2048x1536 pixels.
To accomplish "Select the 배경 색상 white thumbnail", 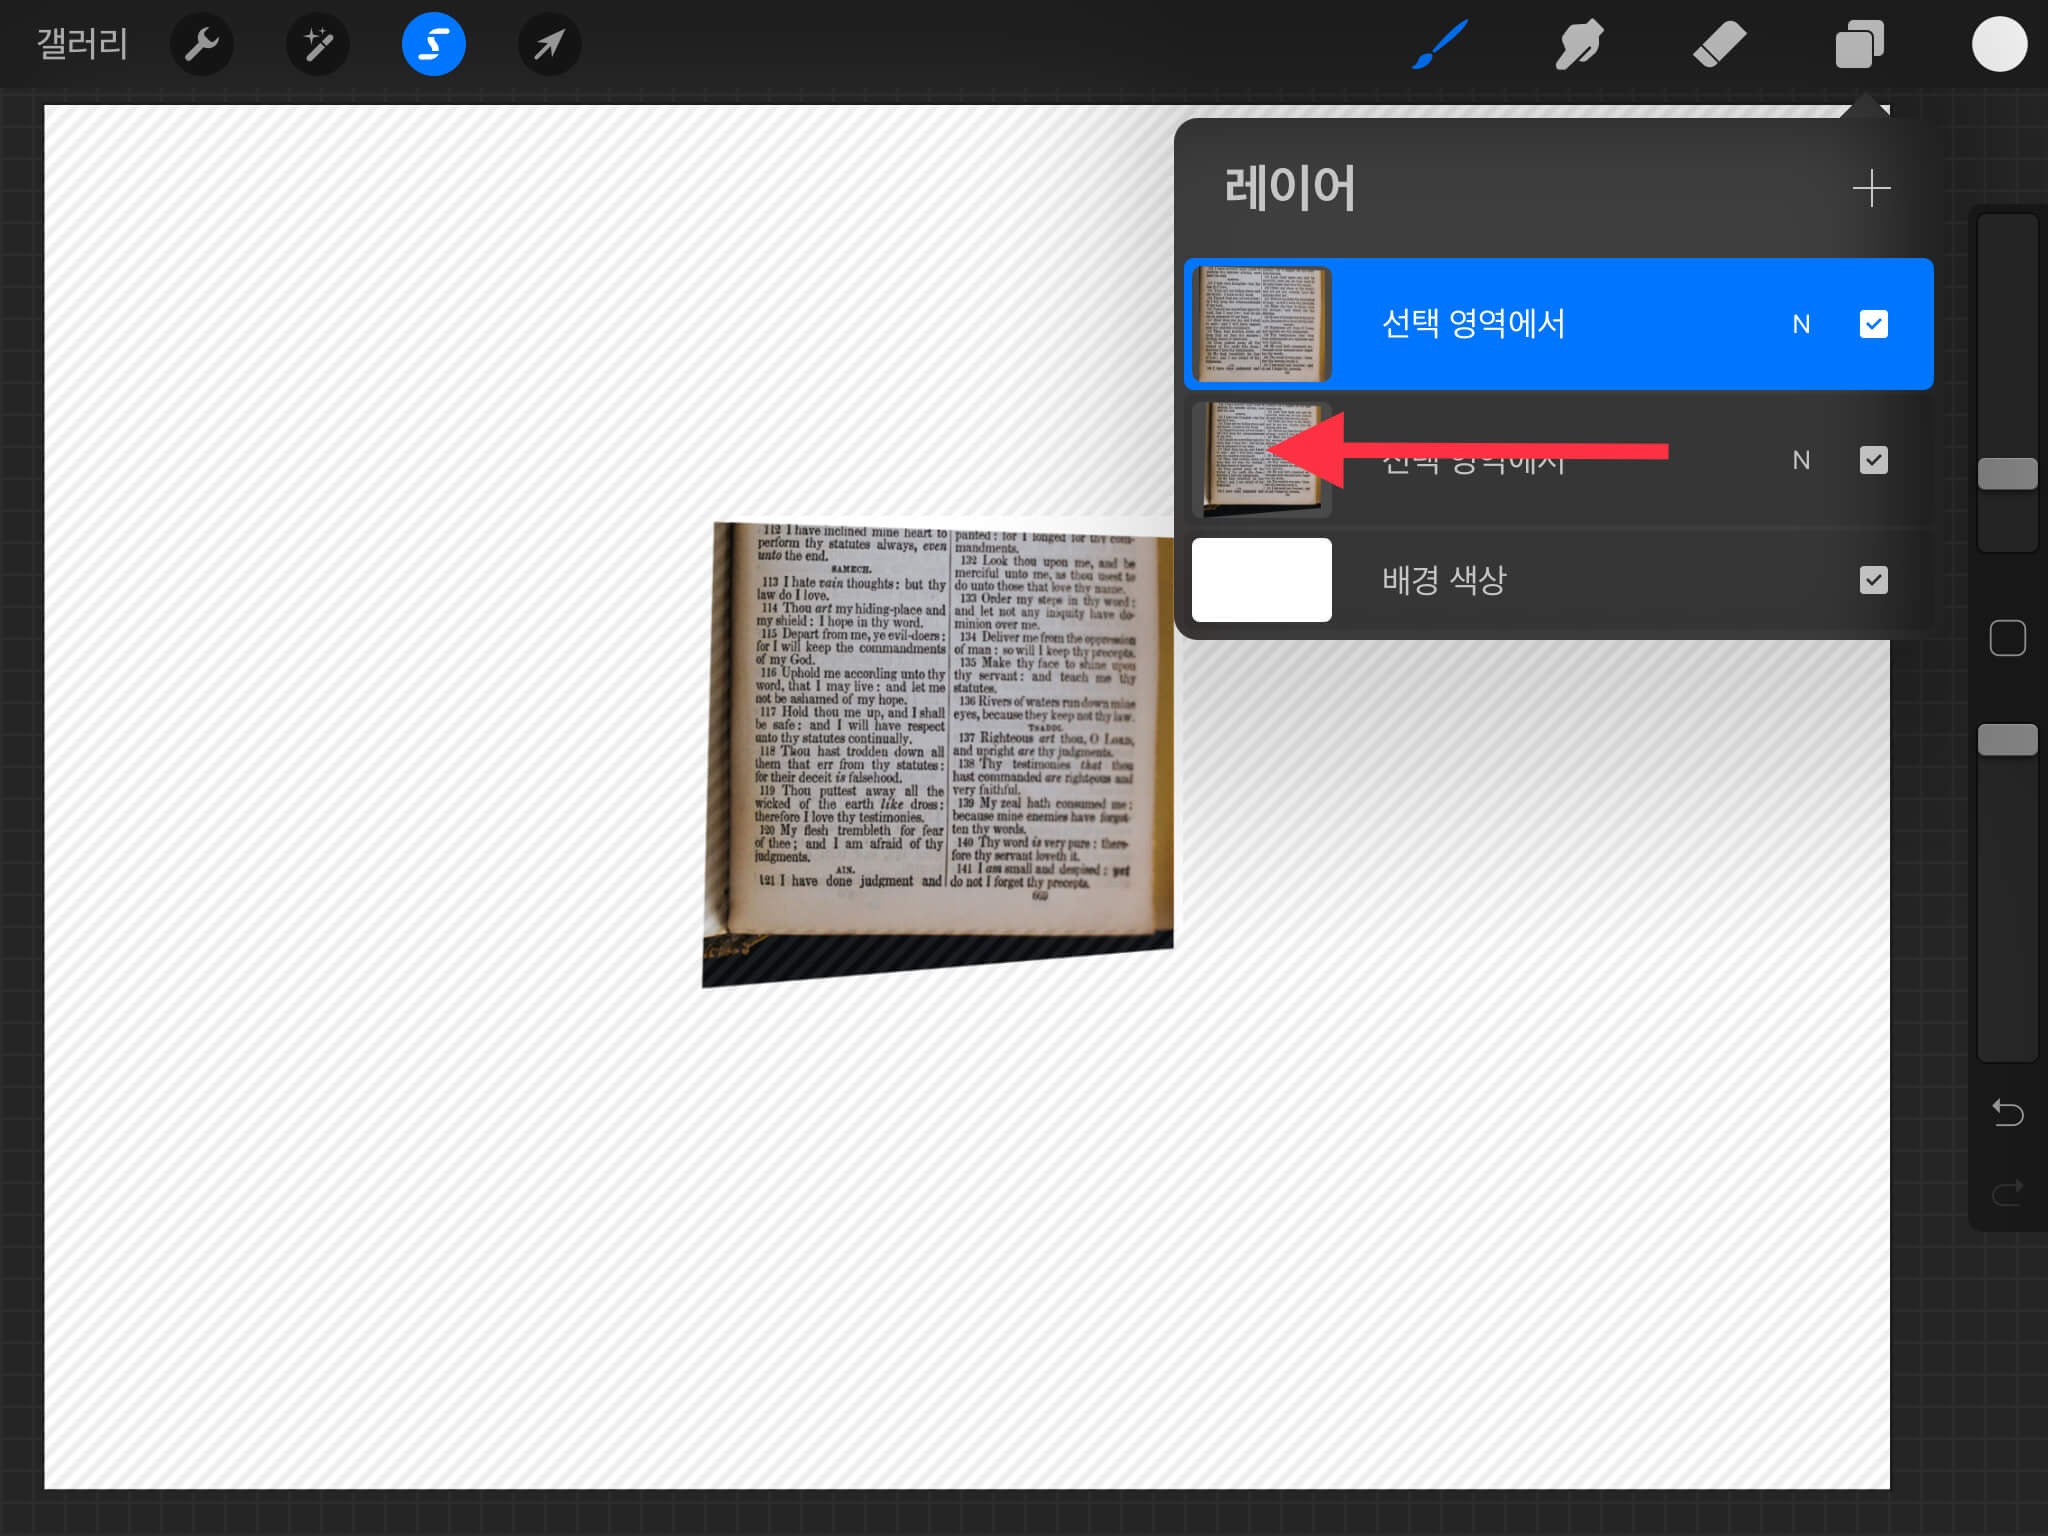I will point(1261,580).
